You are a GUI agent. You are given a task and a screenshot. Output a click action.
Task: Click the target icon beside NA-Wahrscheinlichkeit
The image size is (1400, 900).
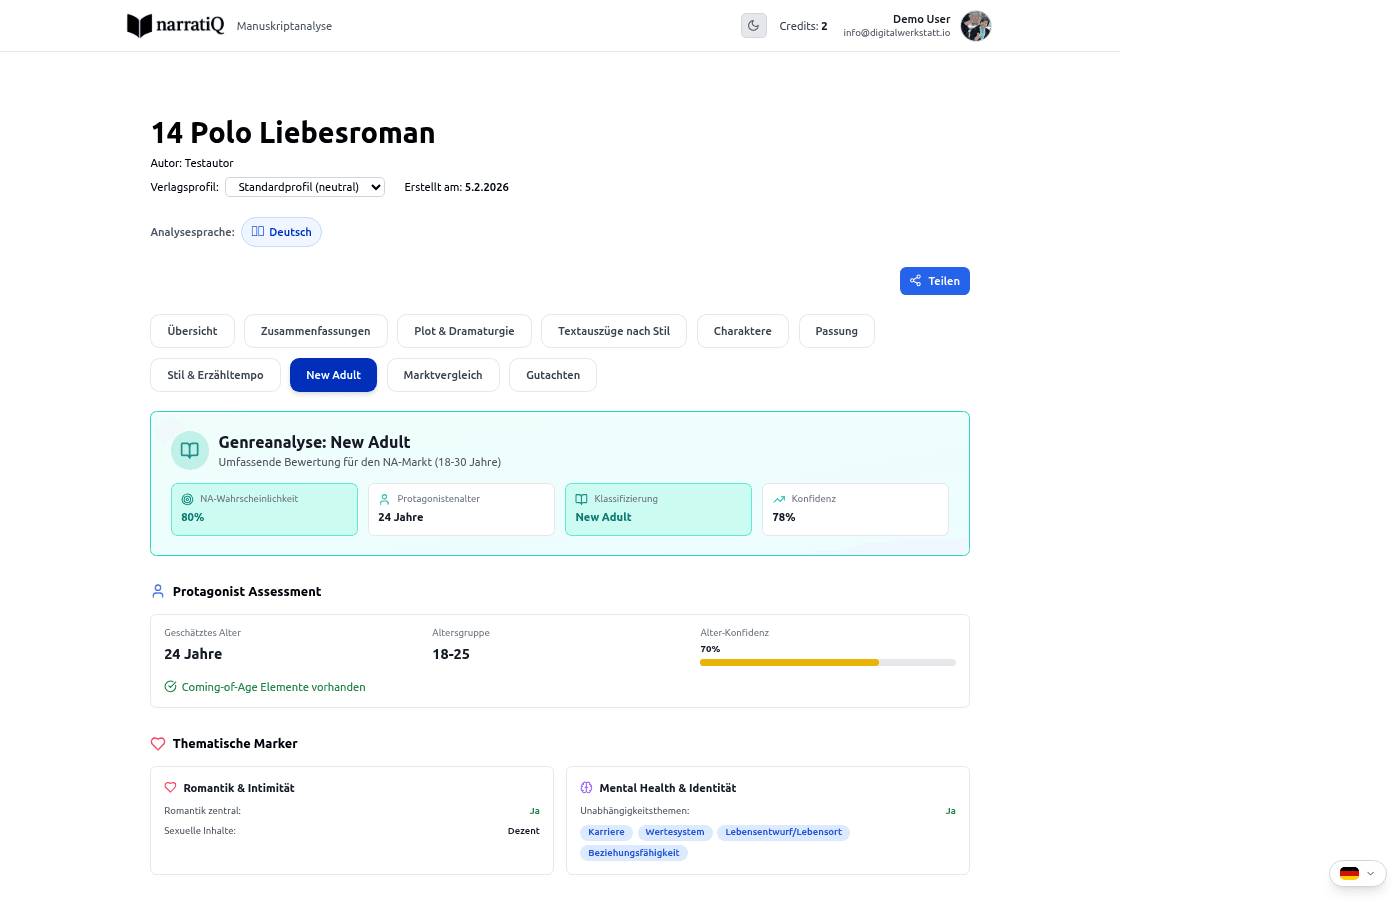186,498
